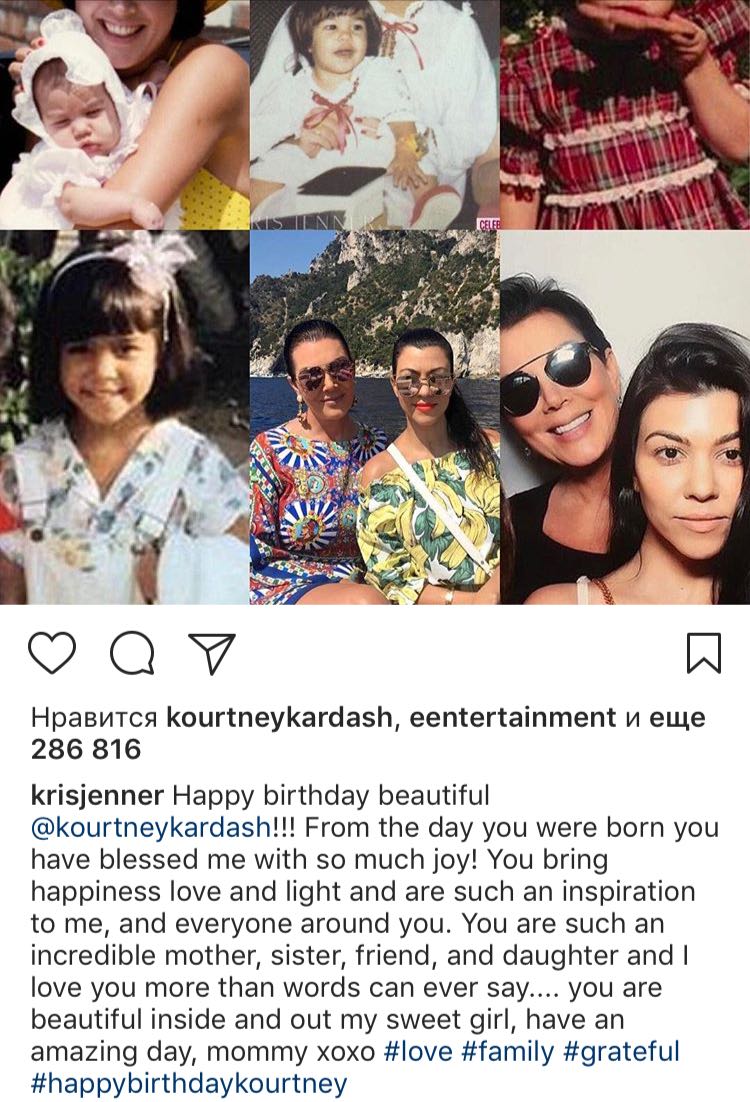This screenshot has height=1102, width=750.
Task: Open the #family hashtag
Action: coord(508,1052)
